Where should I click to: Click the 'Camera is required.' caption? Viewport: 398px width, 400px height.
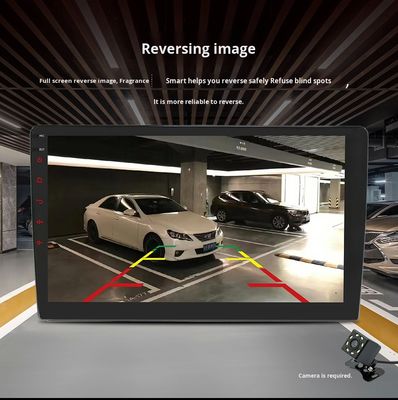click(325, 376)
